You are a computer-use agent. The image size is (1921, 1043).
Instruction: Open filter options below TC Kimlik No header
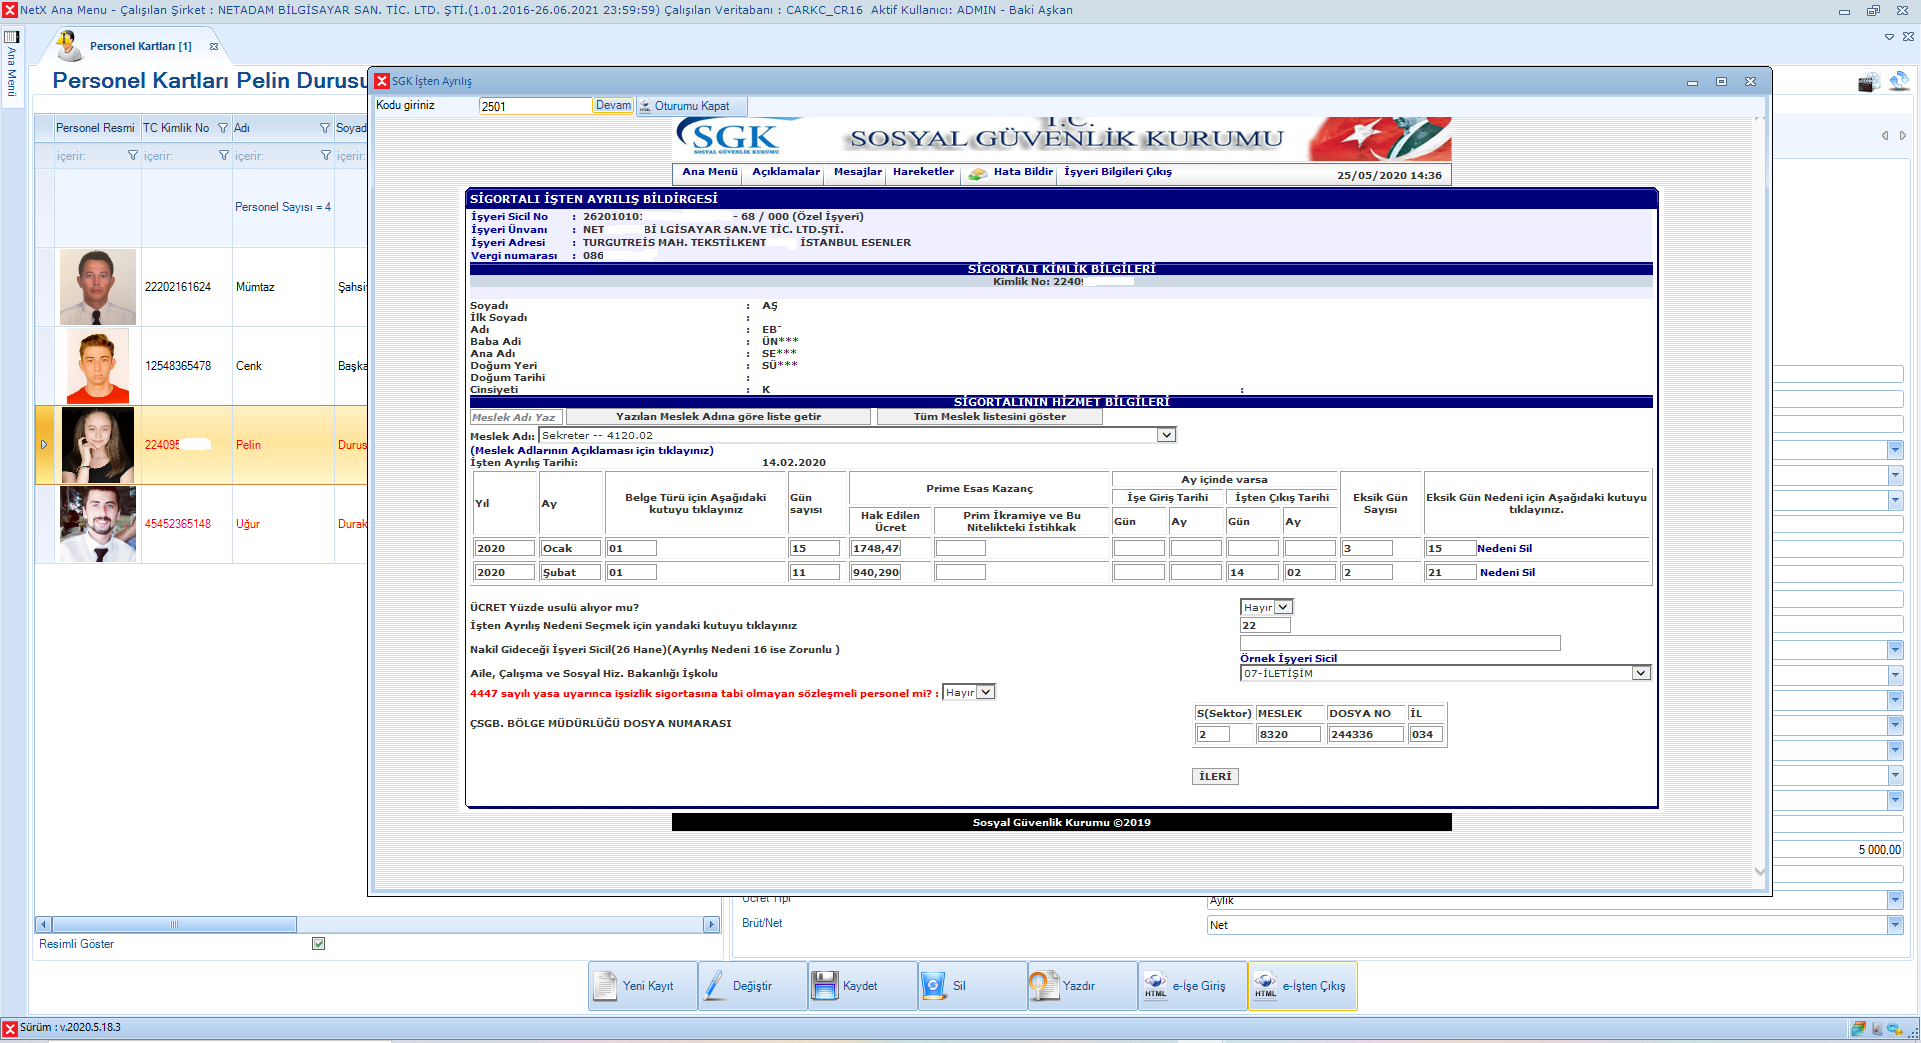[224, 156]
